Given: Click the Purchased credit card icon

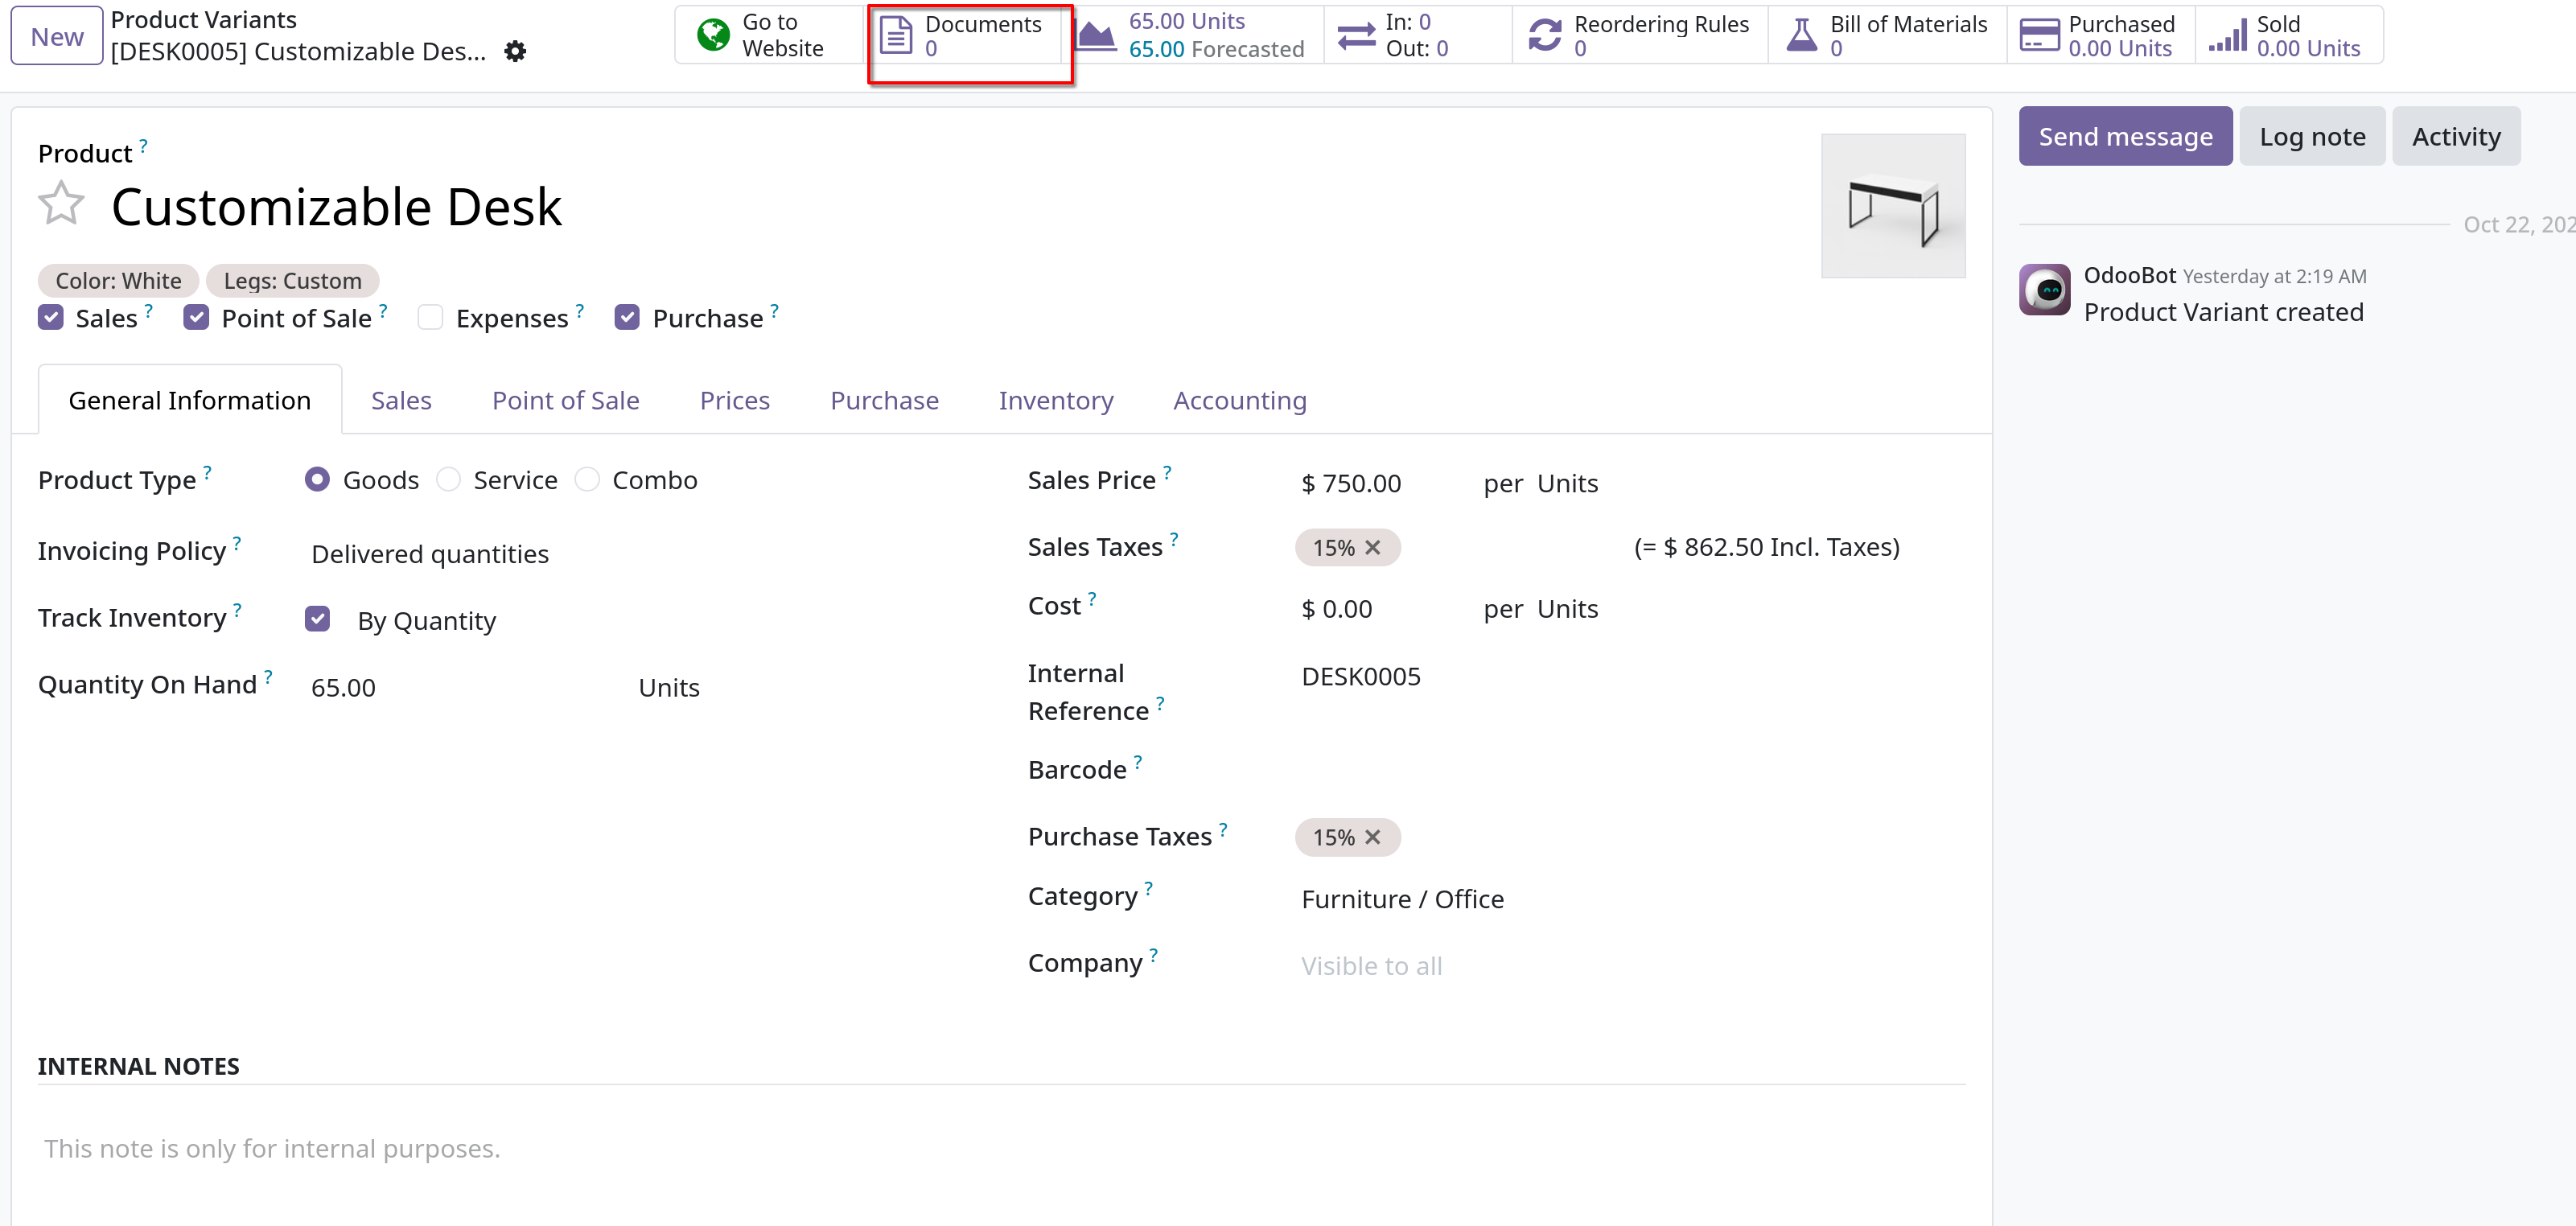Looking at the screenshot, I should point(2039,35).
